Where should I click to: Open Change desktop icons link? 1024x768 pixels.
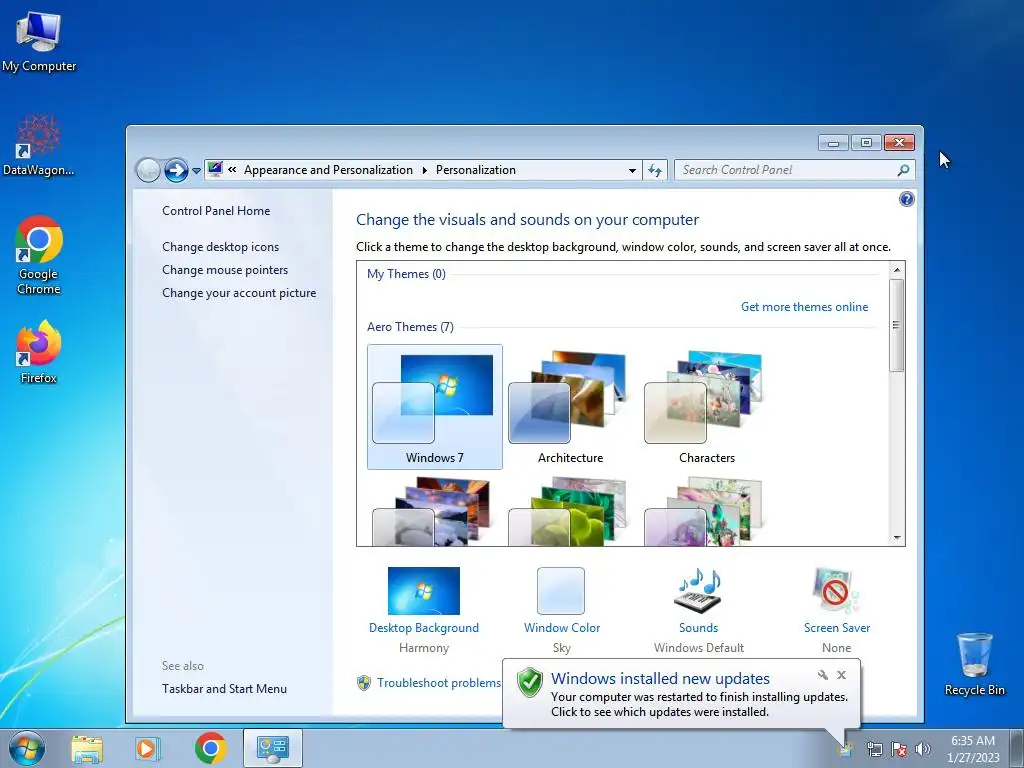tap(221, 247)
